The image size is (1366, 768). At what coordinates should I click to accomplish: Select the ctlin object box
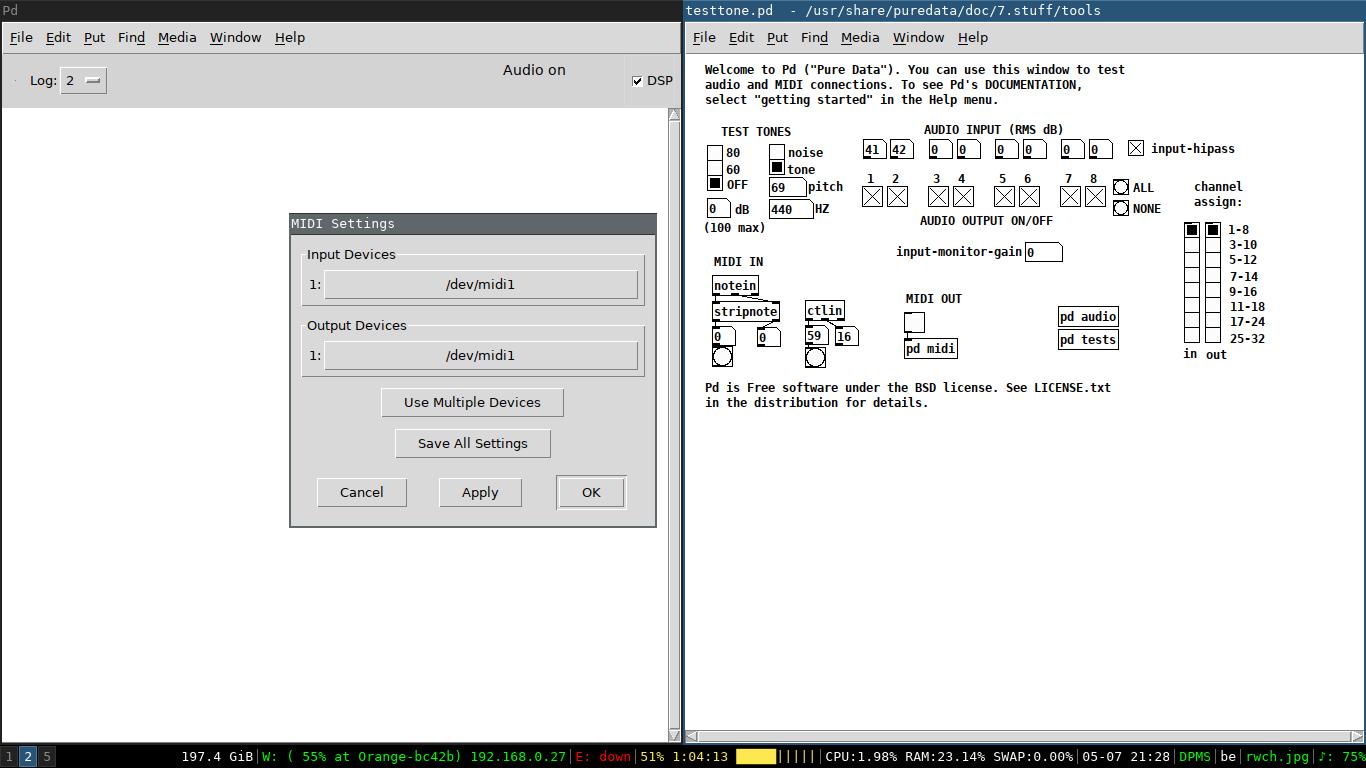(x=825, y=310)
